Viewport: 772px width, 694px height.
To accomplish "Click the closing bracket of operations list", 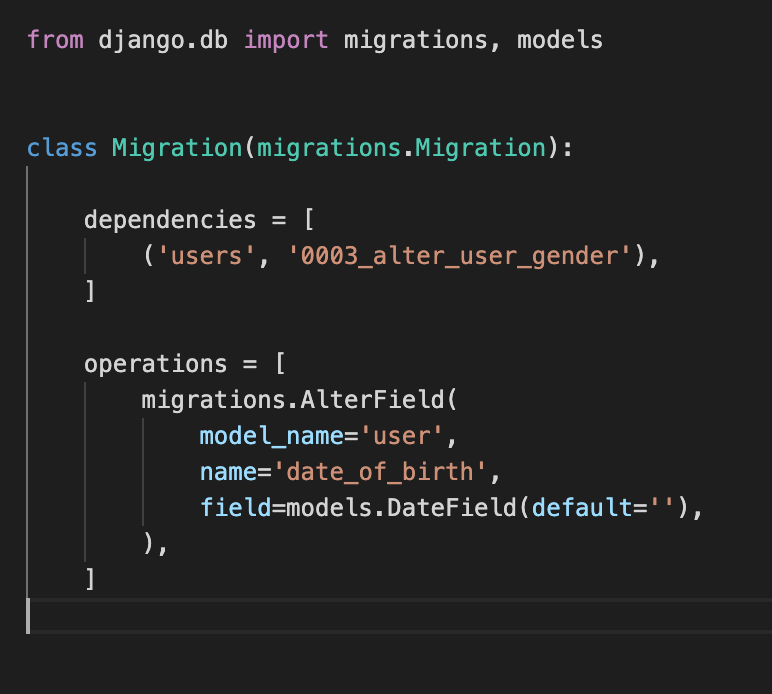I will click(90, 579).
